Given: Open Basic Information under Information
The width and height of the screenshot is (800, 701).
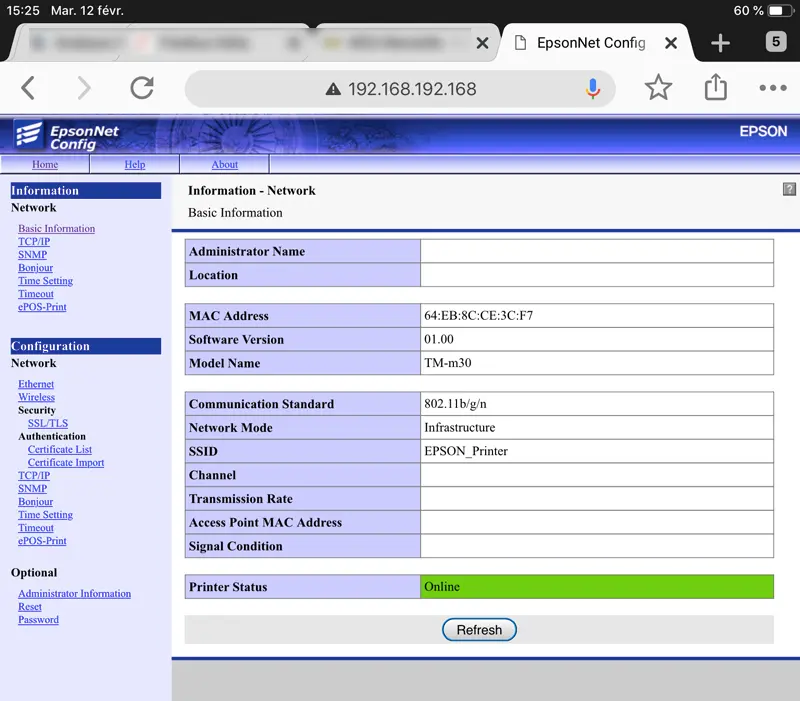Looking at the screenshot, I should pos(57,229).
